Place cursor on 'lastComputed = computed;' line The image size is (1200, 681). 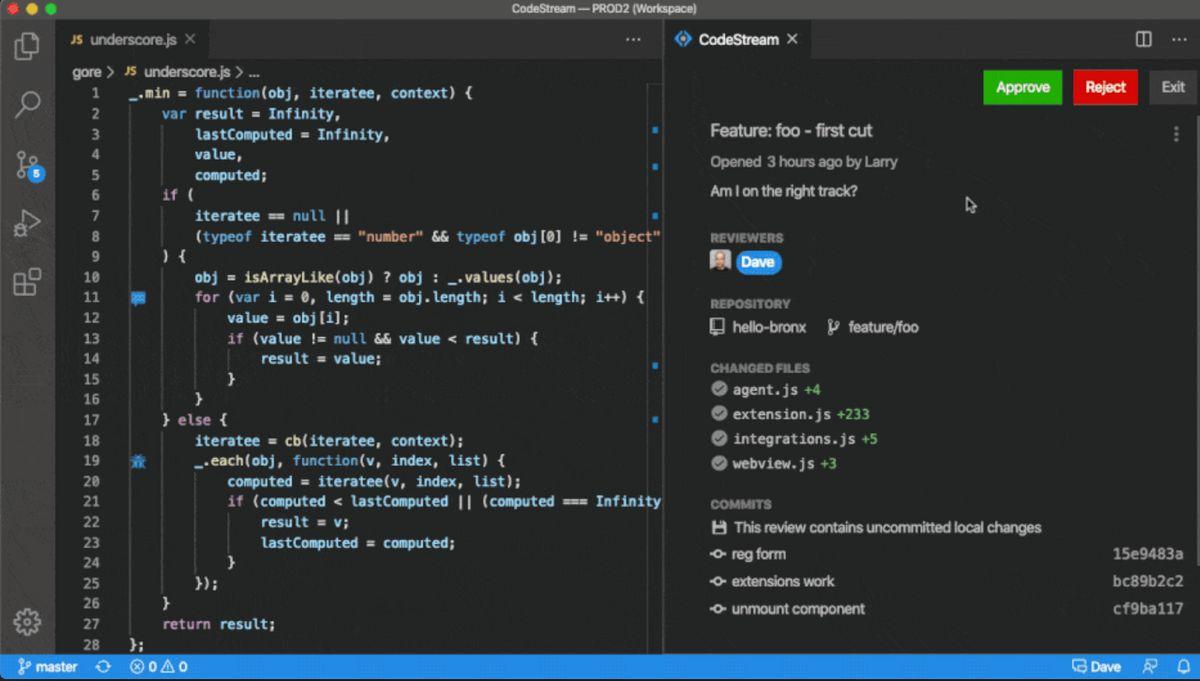[x=358, y=543]
